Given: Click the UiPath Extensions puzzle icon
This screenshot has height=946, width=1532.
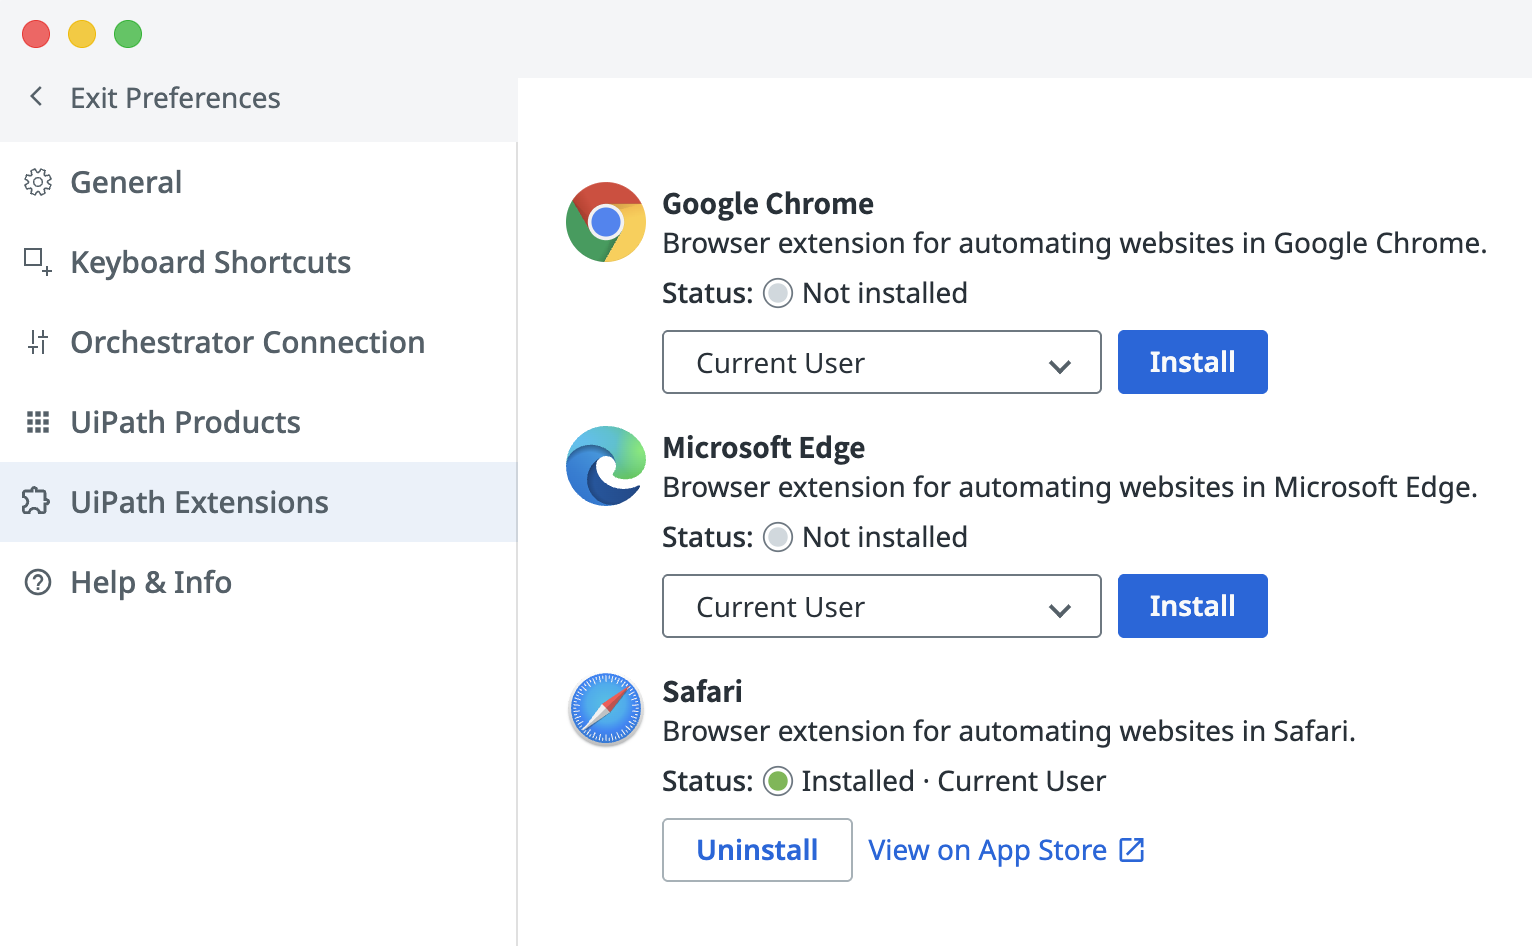Looking at the screenshot, I should (x=36, y=501).
